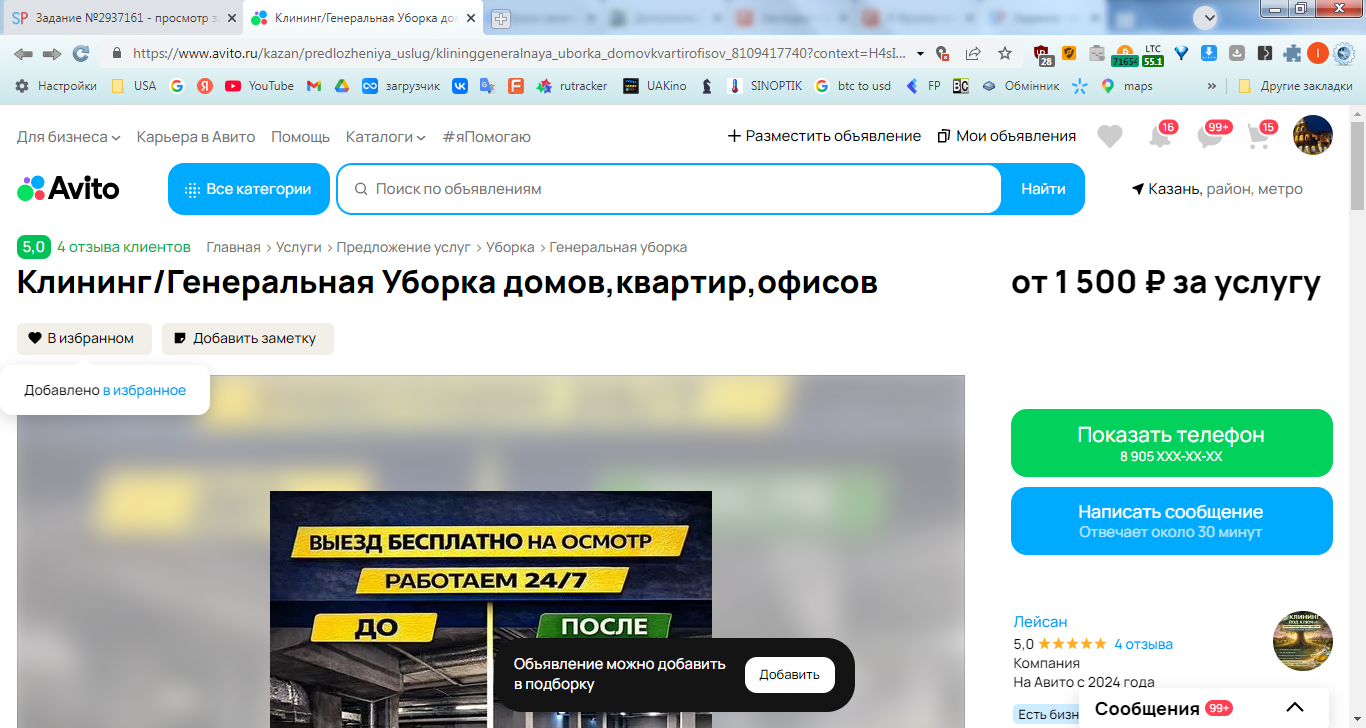Expand the Для бизнеса dropdown

pos(69,136)
